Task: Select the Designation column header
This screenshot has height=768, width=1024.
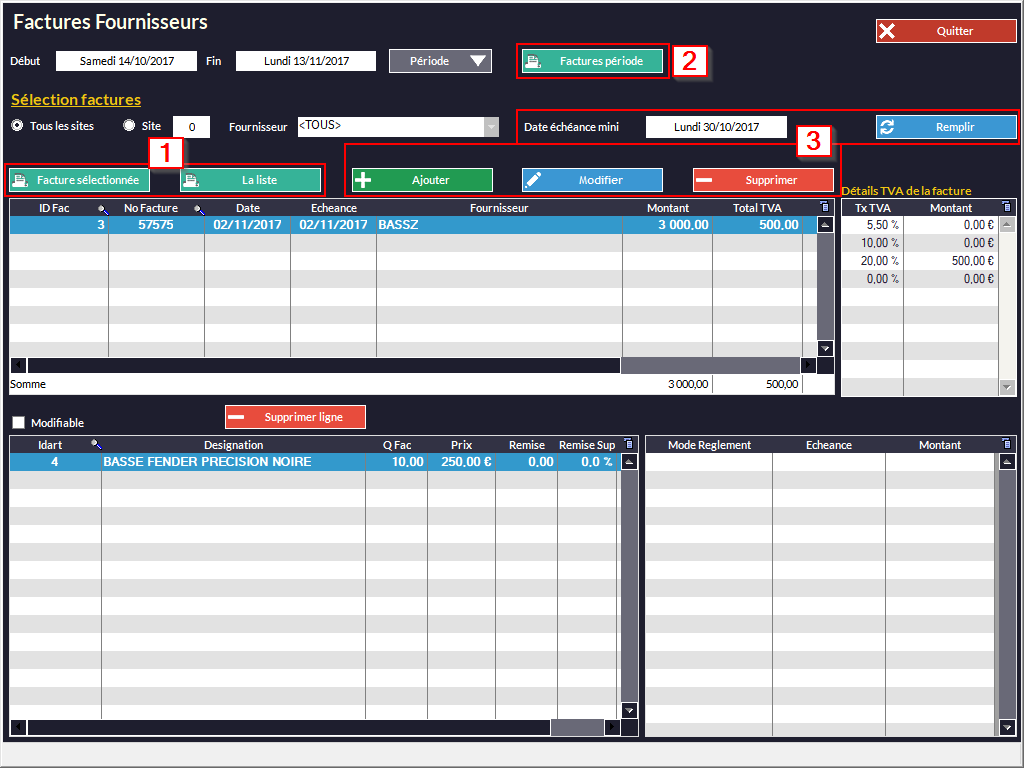Action: (233, 445)
